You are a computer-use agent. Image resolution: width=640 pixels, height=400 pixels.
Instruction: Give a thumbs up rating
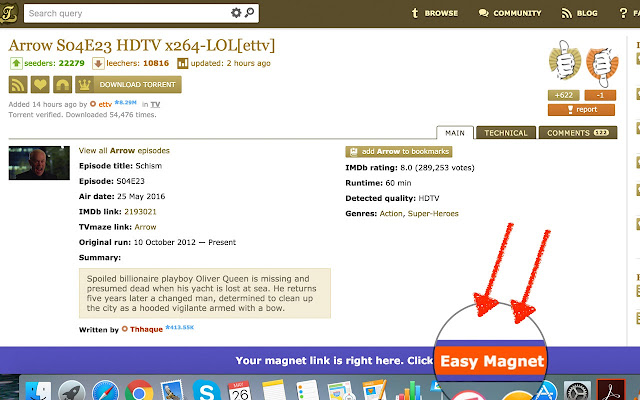[x=564, y=60]
